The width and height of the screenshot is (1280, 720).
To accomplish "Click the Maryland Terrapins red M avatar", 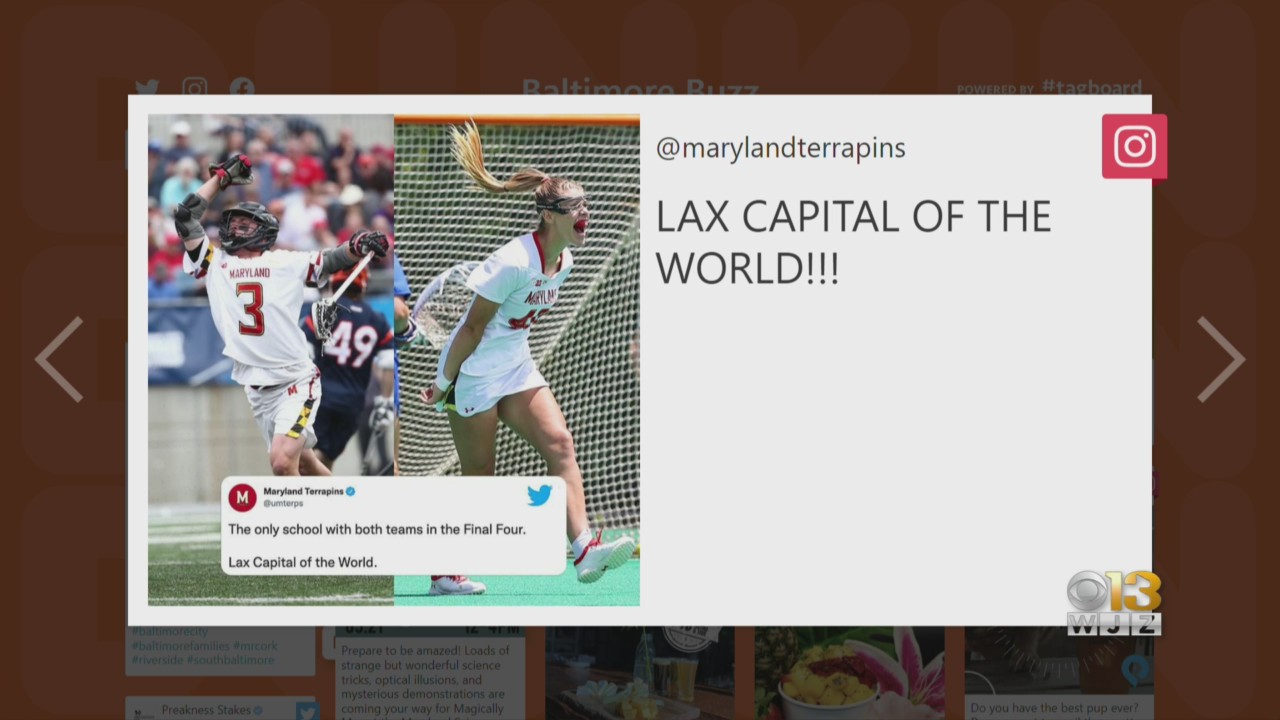I will point(242,497).
